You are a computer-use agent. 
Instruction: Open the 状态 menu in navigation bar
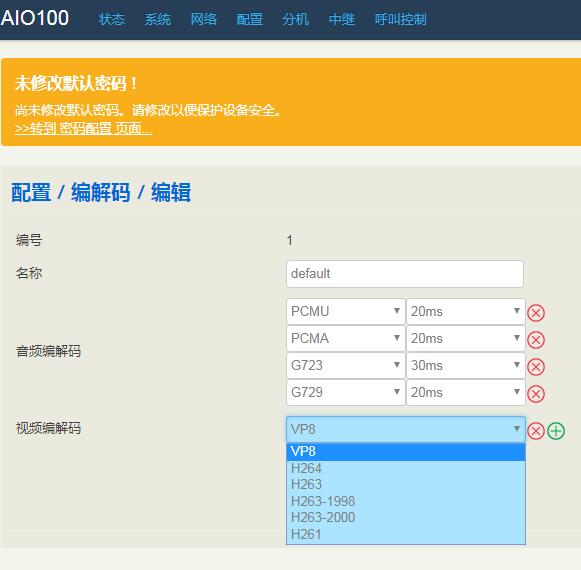[x=112, y=19]
